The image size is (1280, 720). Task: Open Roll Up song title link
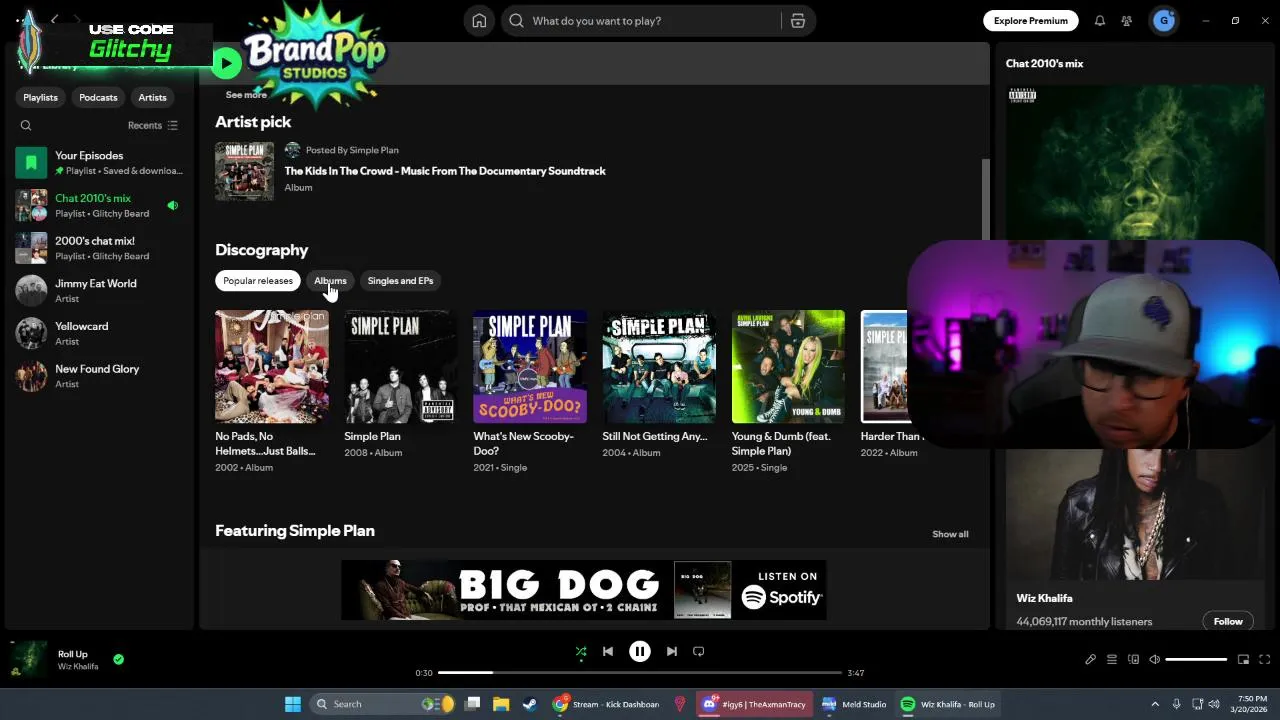tap(73, 654)
